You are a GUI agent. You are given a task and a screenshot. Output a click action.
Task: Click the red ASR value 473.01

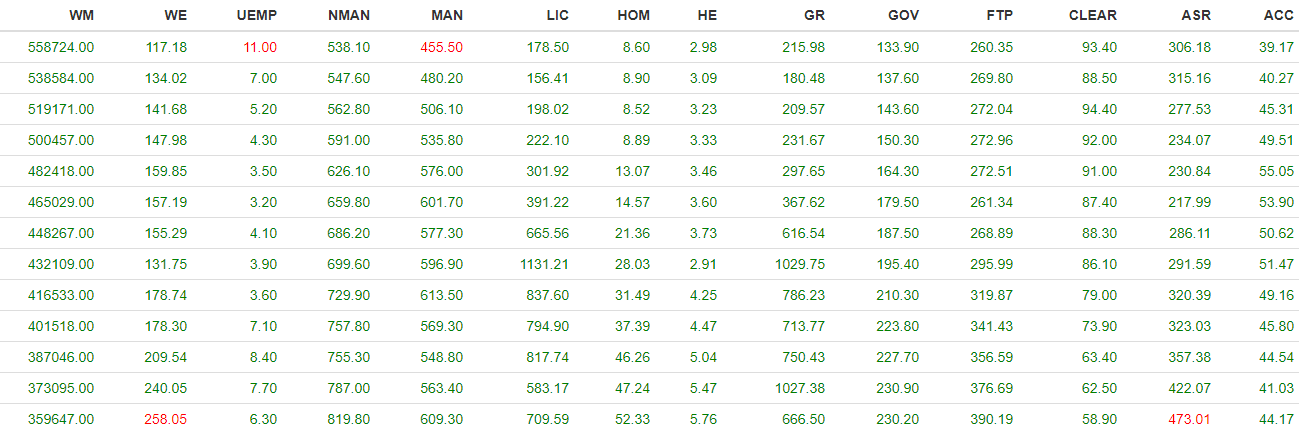[1189, 419]
